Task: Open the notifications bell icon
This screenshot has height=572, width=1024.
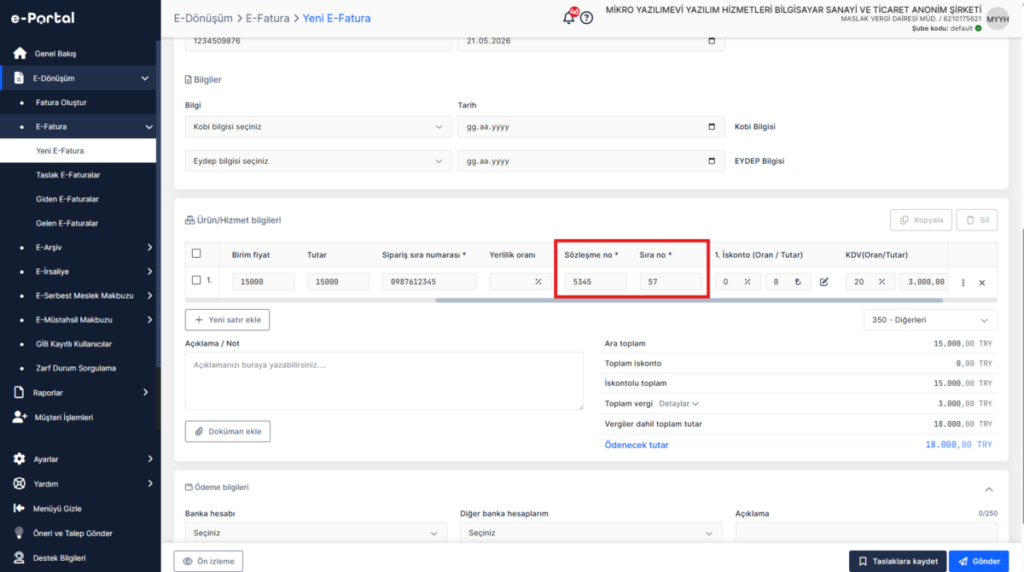Action: pos(569,18)
